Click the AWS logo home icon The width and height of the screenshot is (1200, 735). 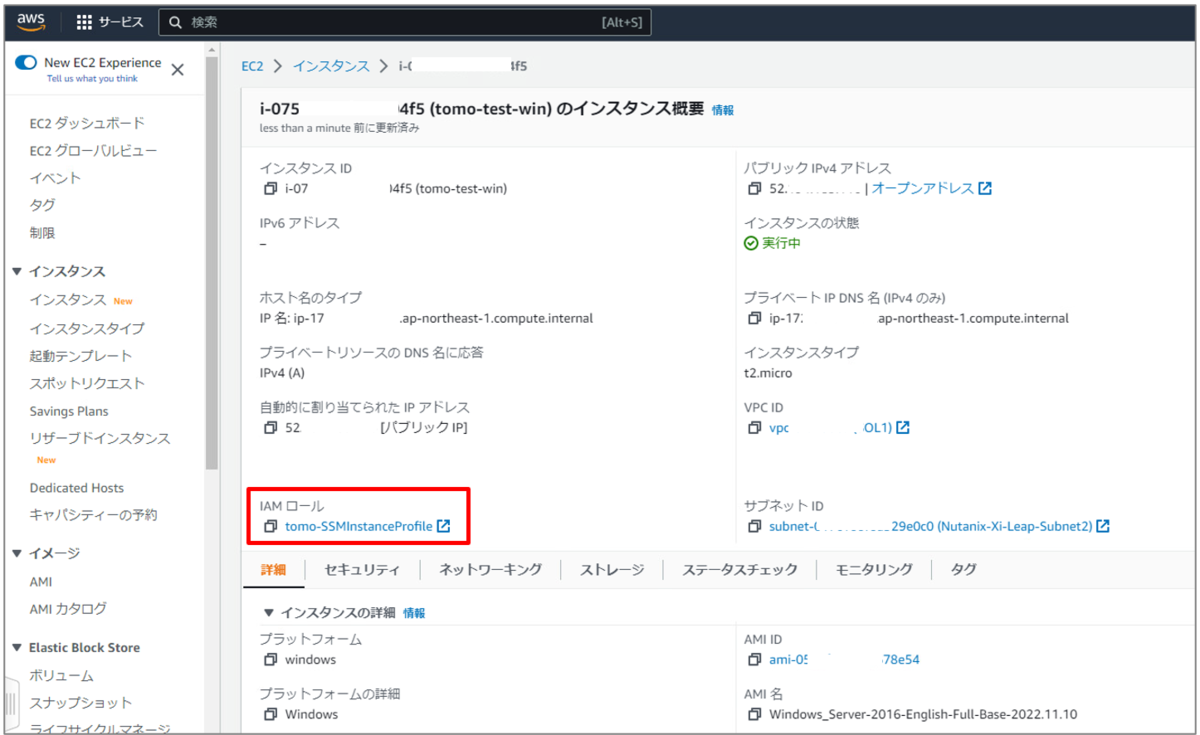tap(31, 21)
